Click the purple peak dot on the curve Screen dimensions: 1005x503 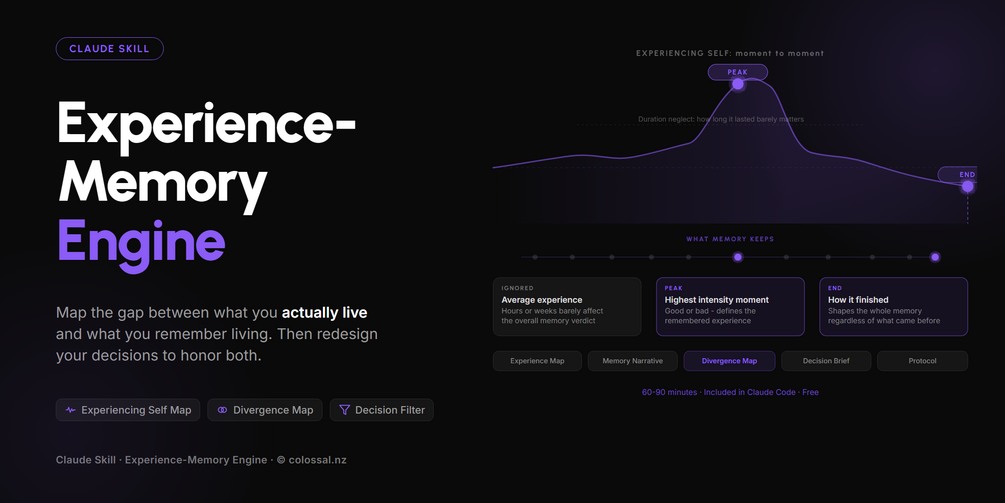coord(738,84)
